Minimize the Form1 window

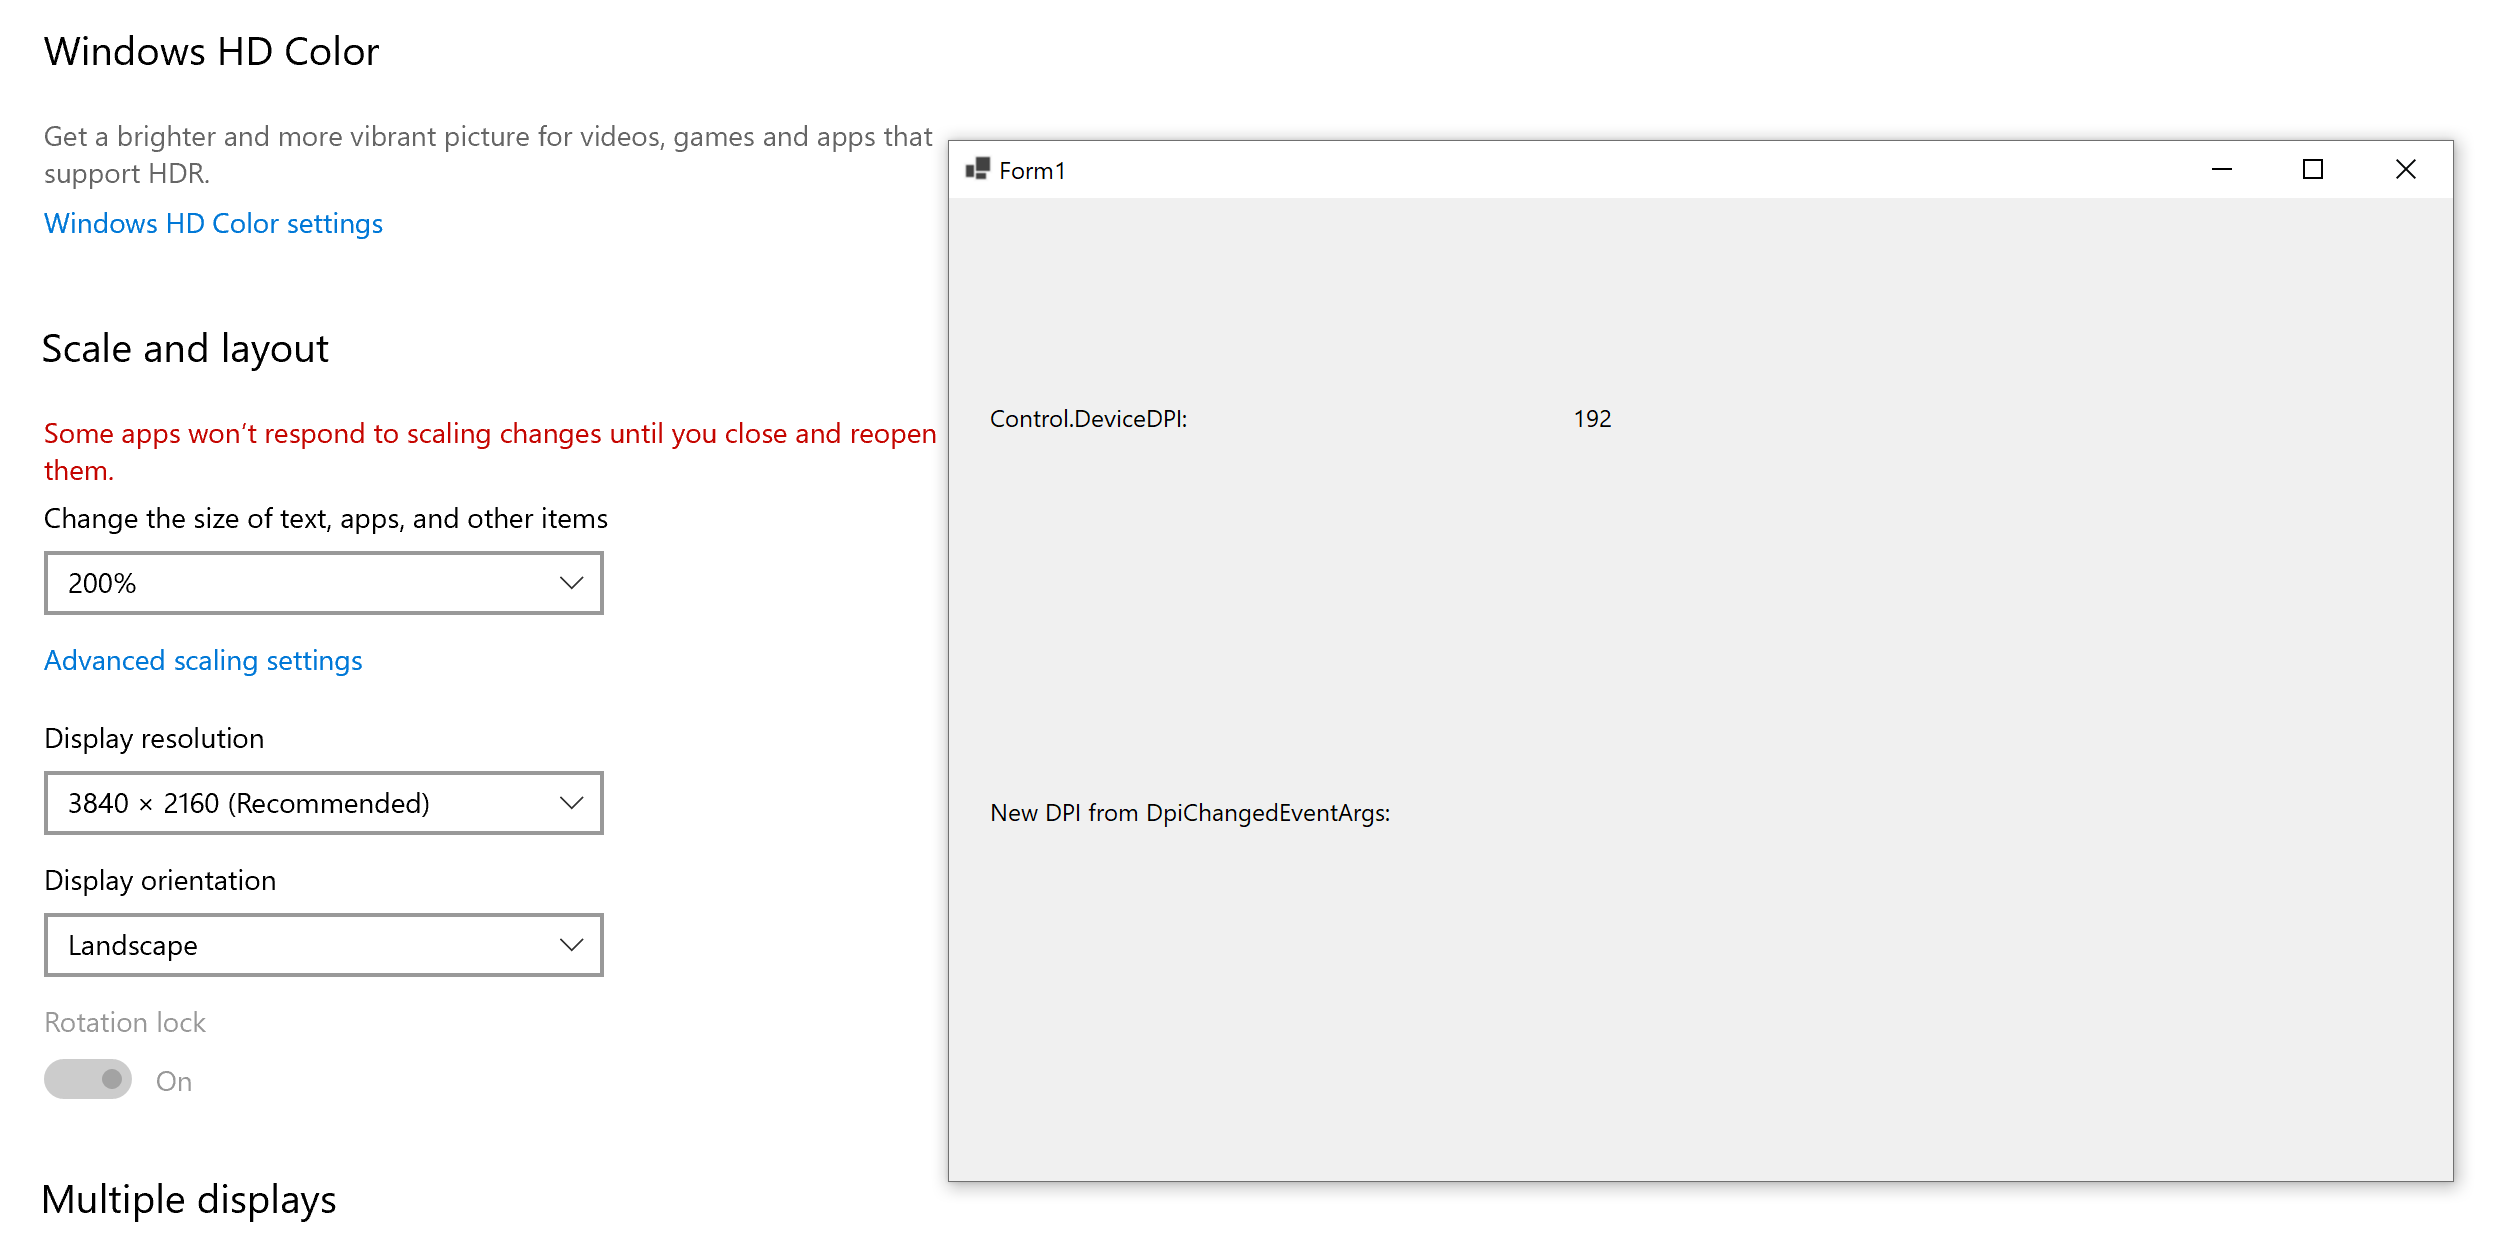click(2222, 169)
